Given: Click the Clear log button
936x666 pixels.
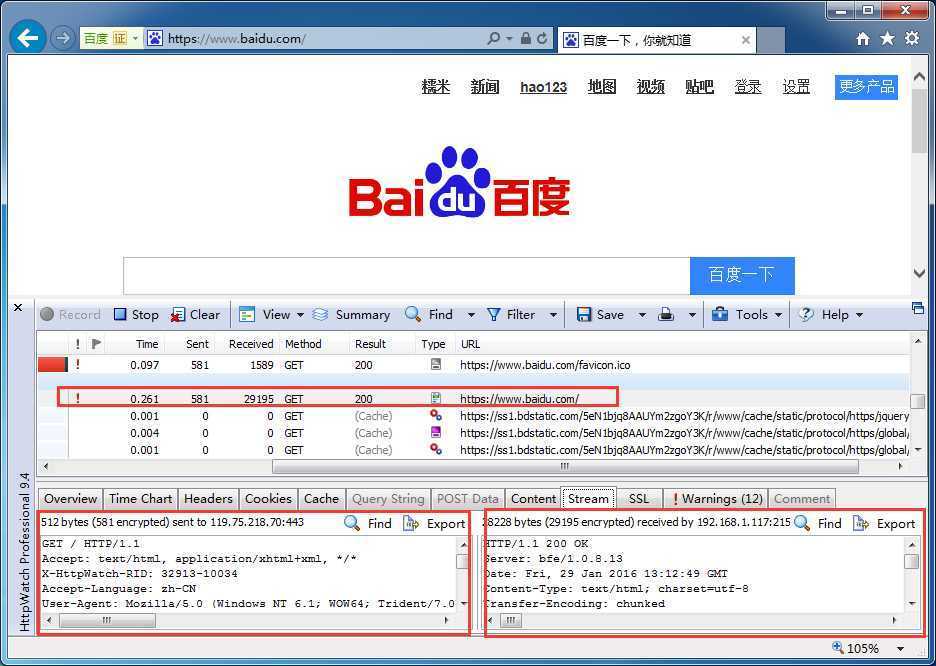Looking at the screenshot, I should [196, 314].
